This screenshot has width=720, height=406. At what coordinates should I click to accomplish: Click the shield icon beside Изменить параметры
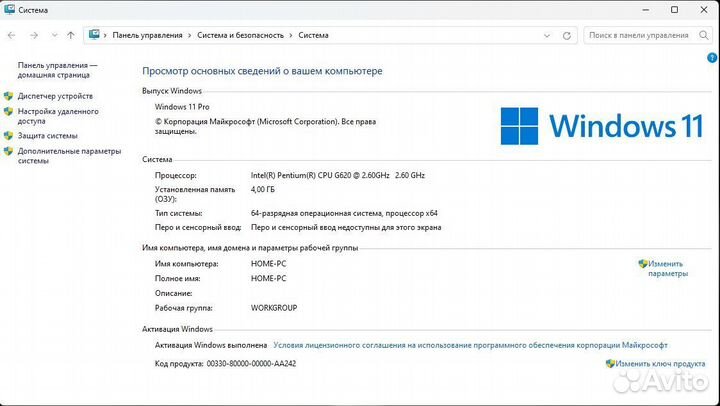pos(642,264)
